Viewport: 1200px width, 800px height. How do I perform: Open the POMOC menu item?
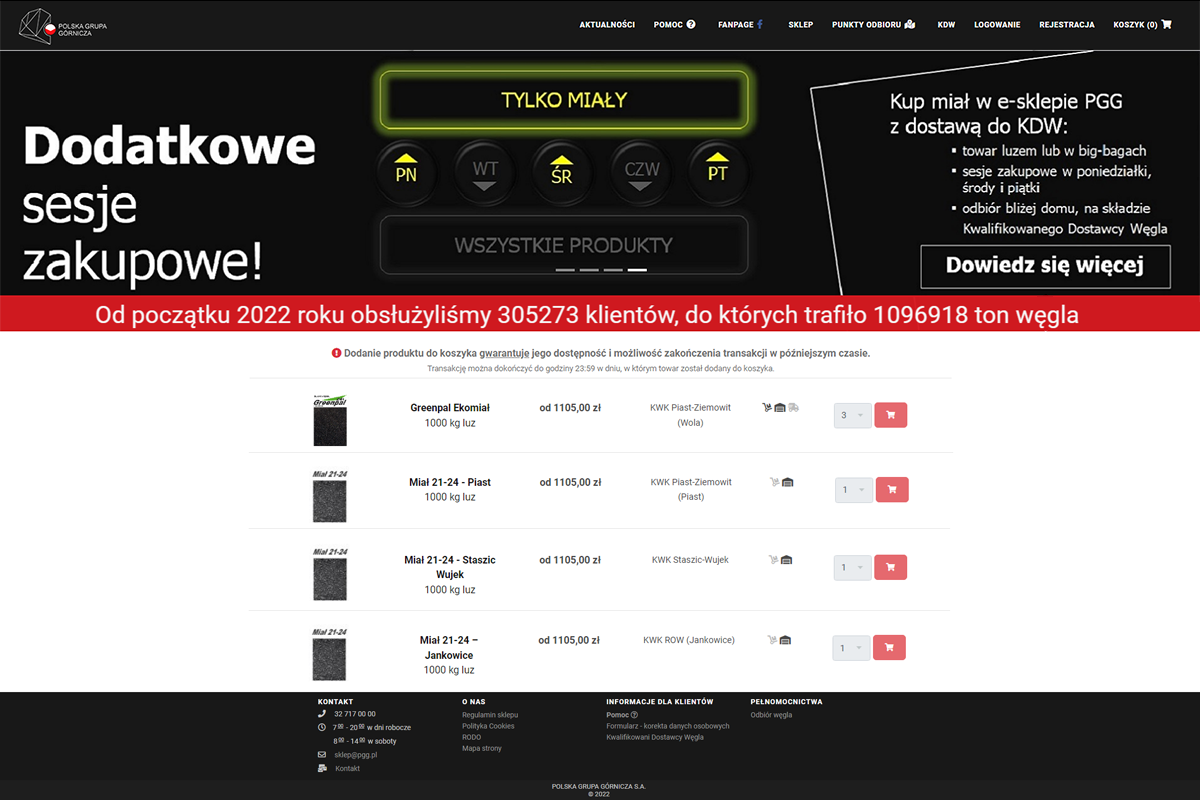click(674, 24)
